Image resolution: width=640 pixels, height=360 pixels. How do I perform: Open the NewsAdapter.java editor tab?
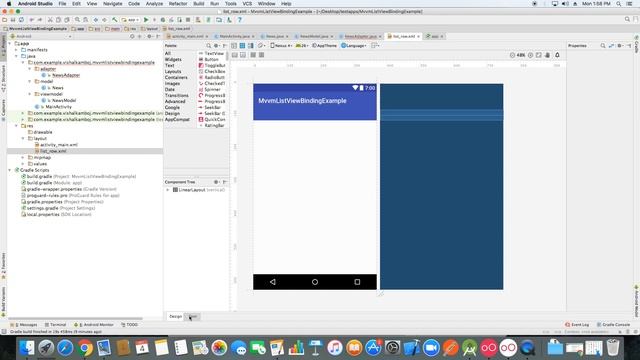tap(361, 36)
